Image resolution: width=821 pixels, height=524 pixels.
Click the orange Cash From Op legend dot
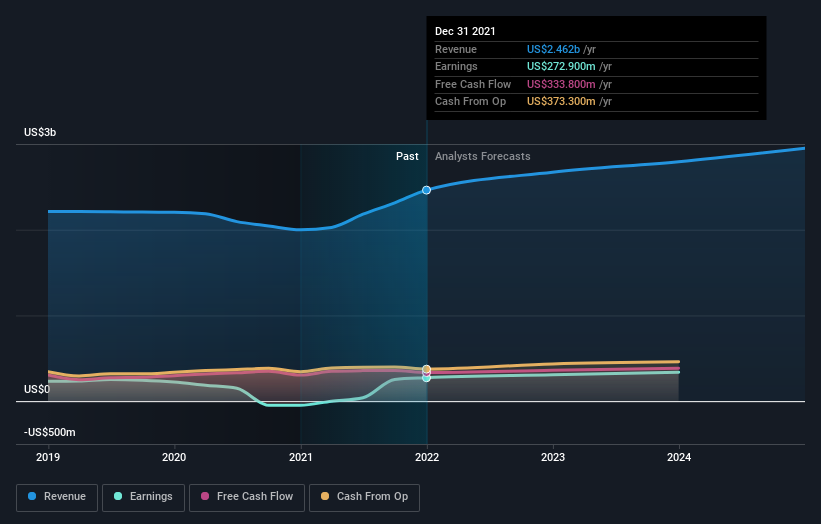(x=325, y=496)
